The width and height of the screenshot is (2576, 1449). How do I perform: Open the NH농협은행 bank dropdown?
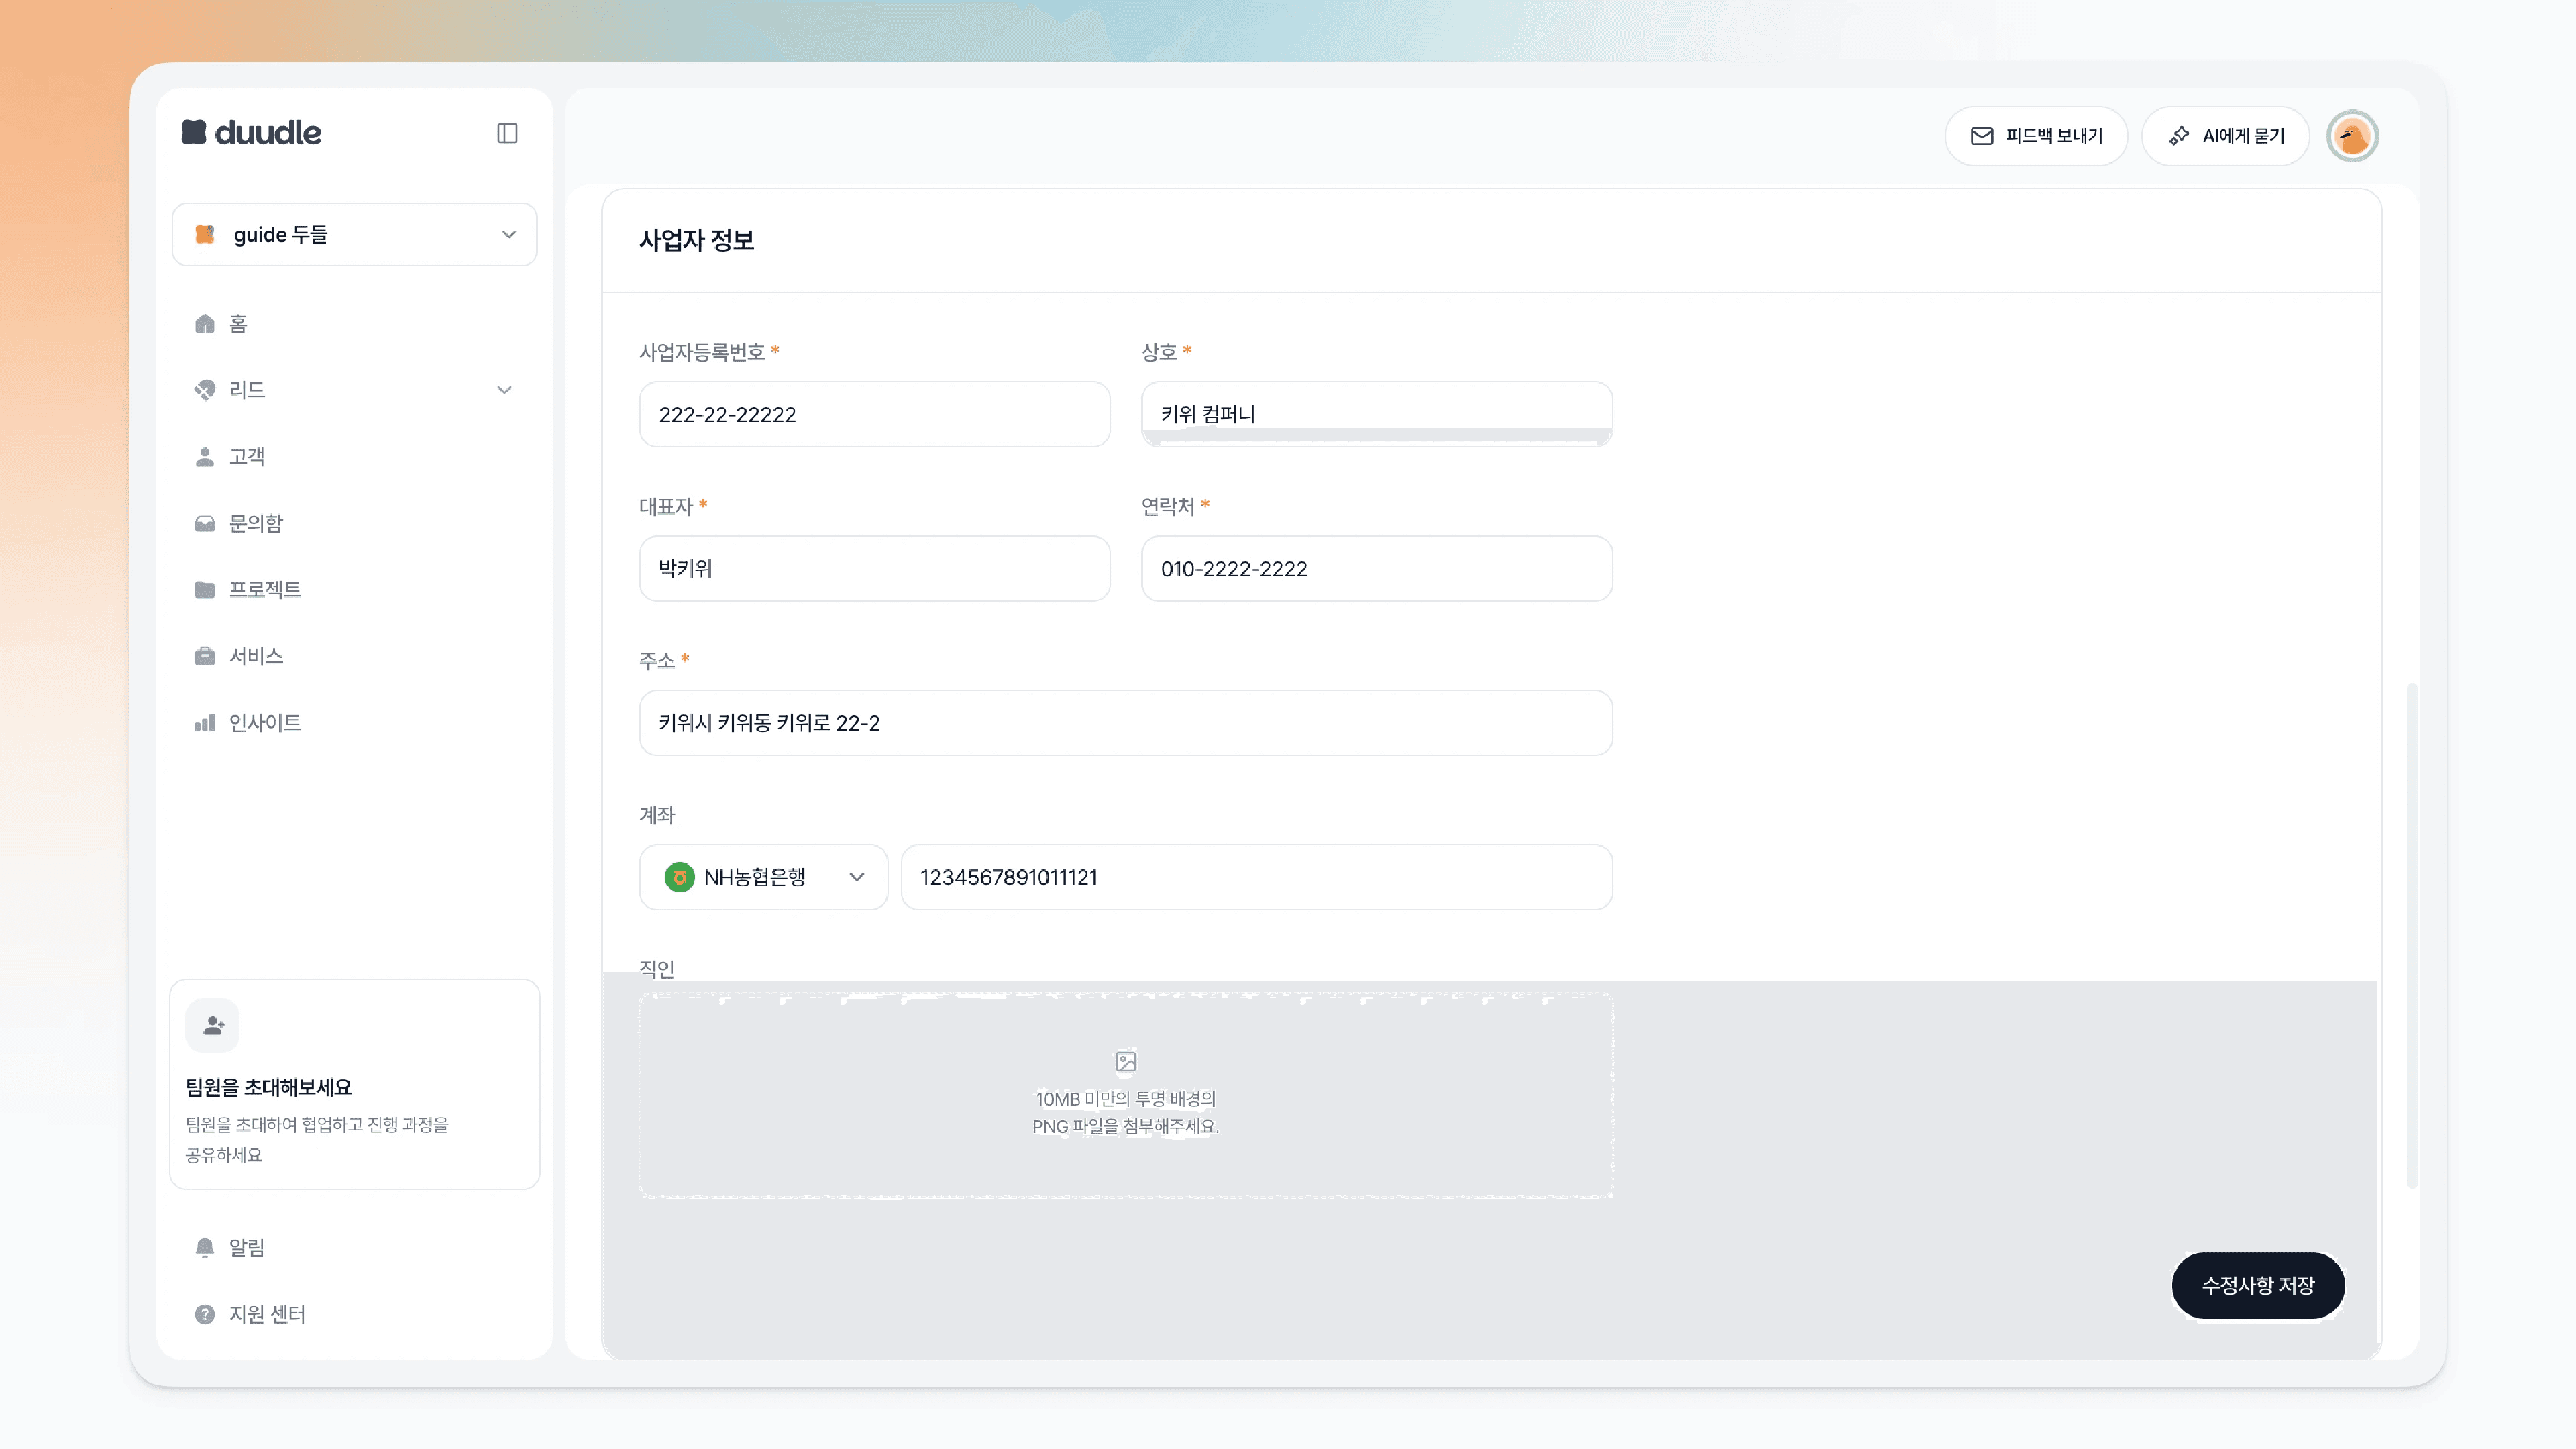click(764, 877)
